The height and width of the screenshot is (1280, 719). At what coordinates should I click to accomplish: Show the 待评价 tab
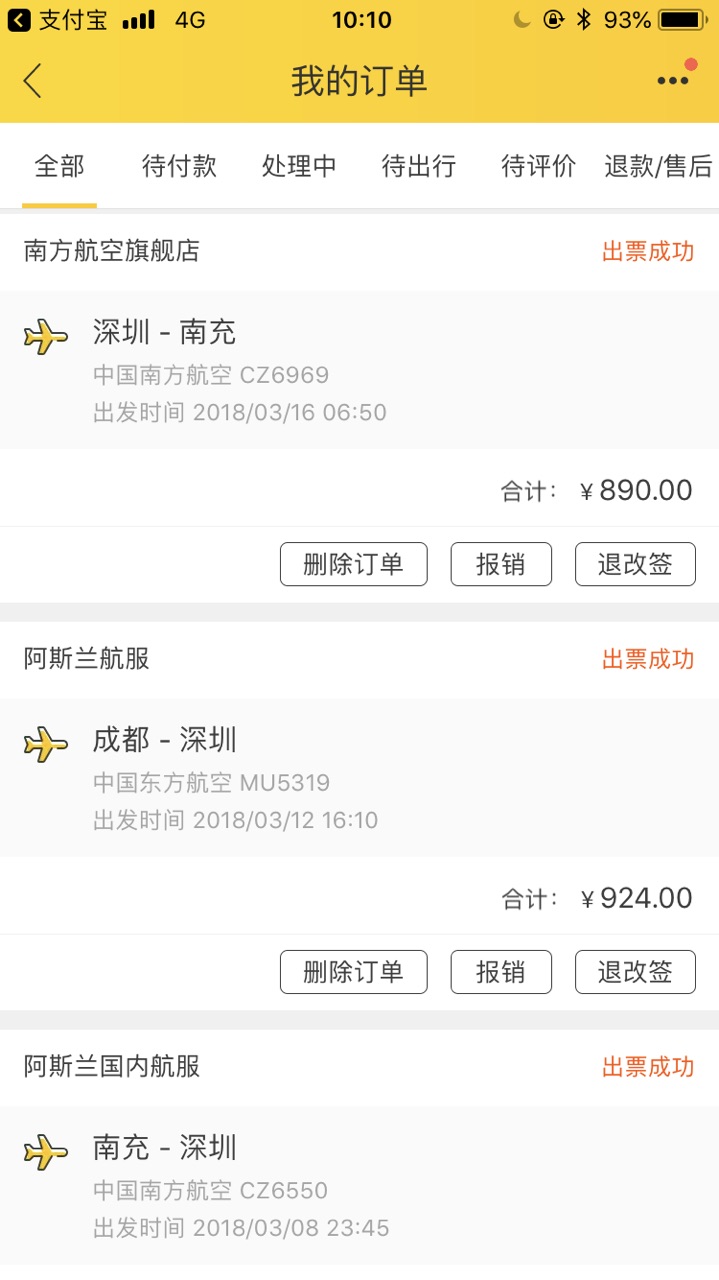[538, 166]
